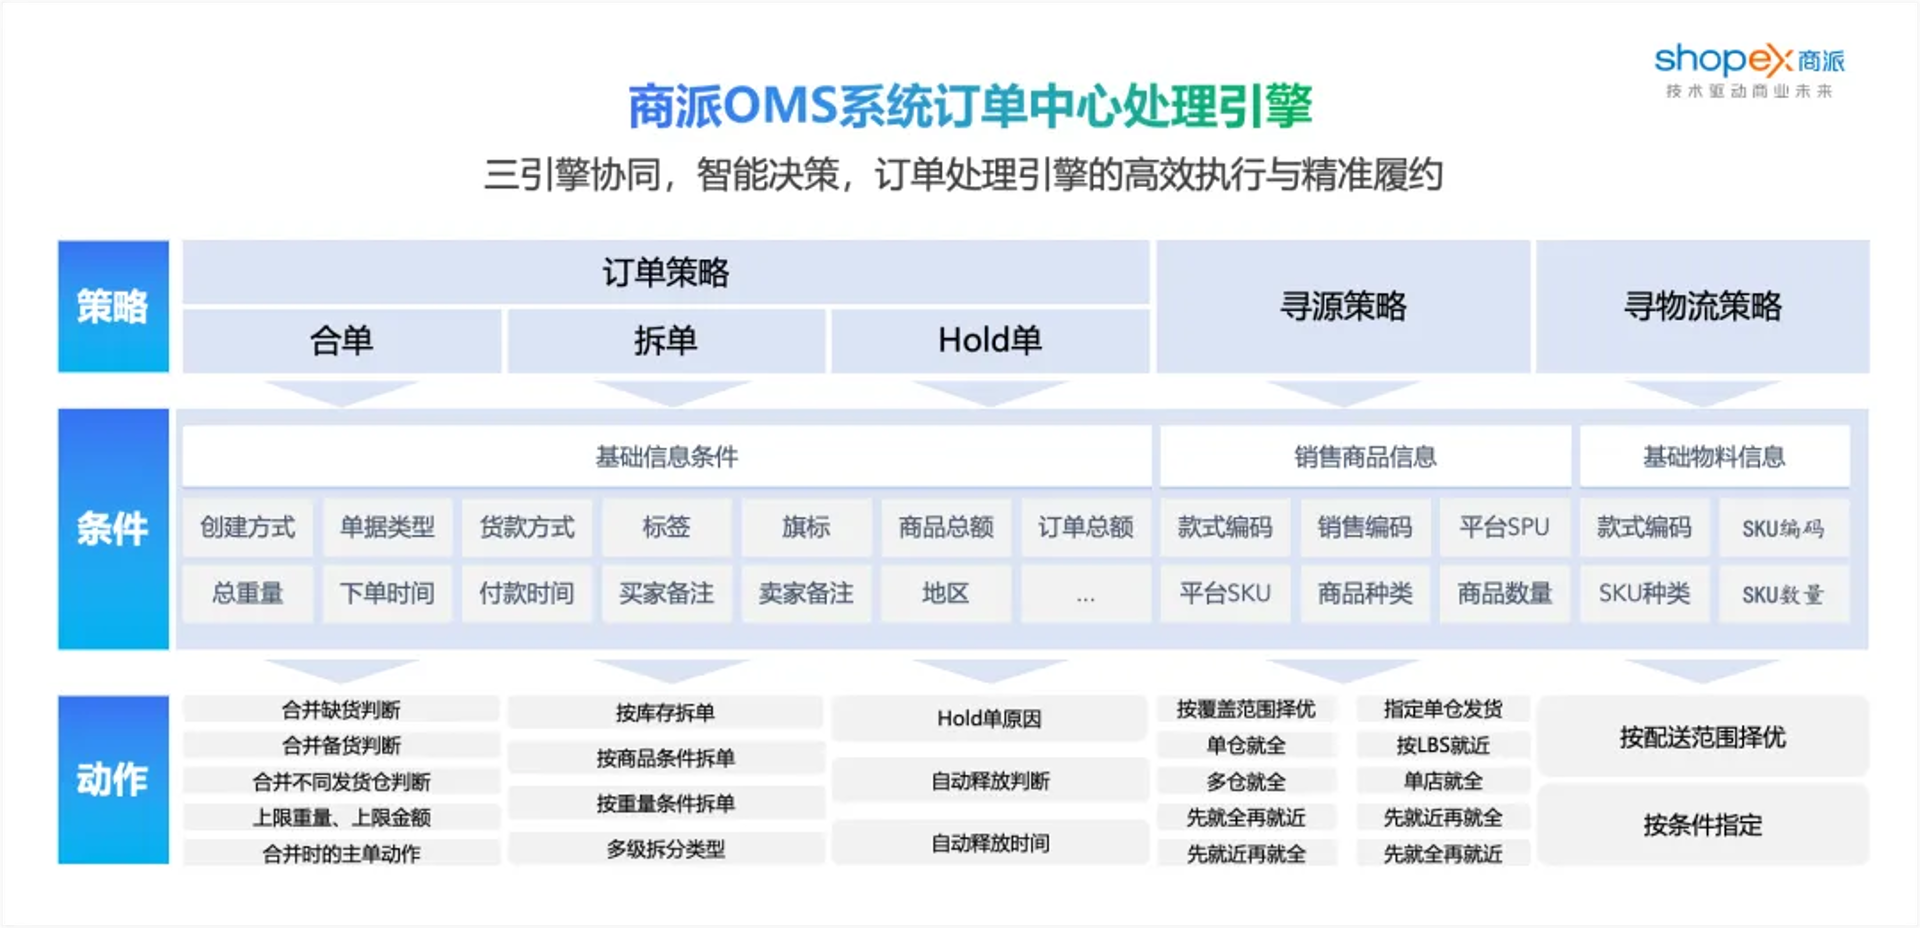Click the 订单总额 condition cell
The height and width of the screenshot is (928, 1920).
pyautogui.click(x=1085, y=527)
